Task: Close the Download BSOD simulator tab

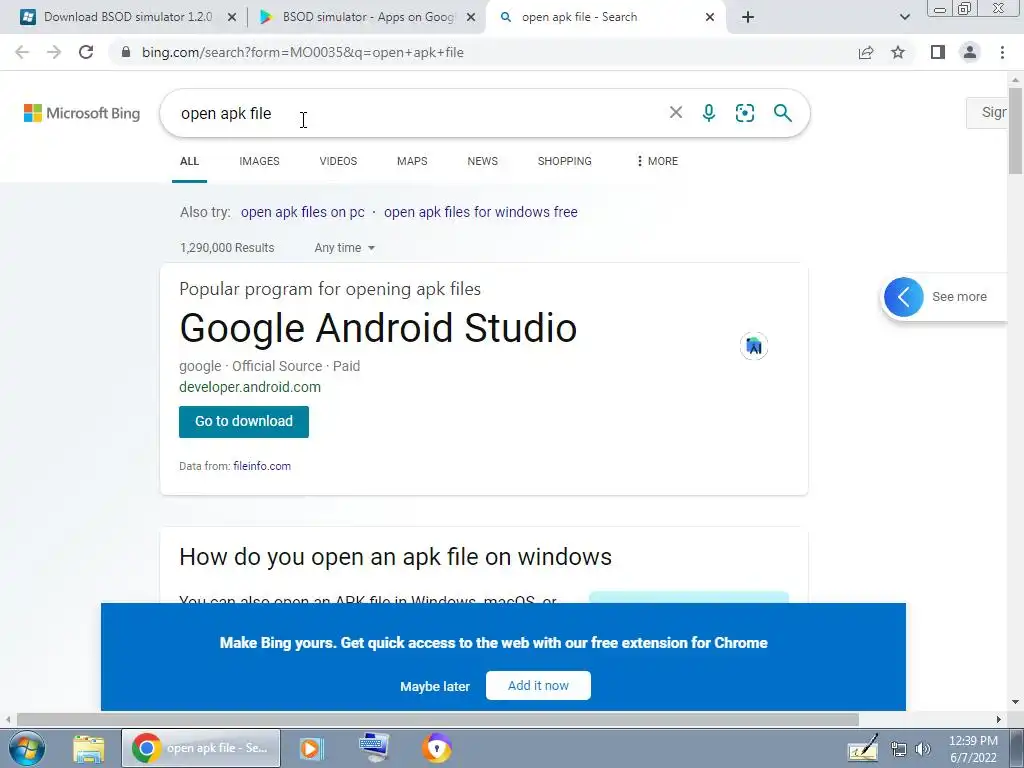Action: click(x=231, y=18)
